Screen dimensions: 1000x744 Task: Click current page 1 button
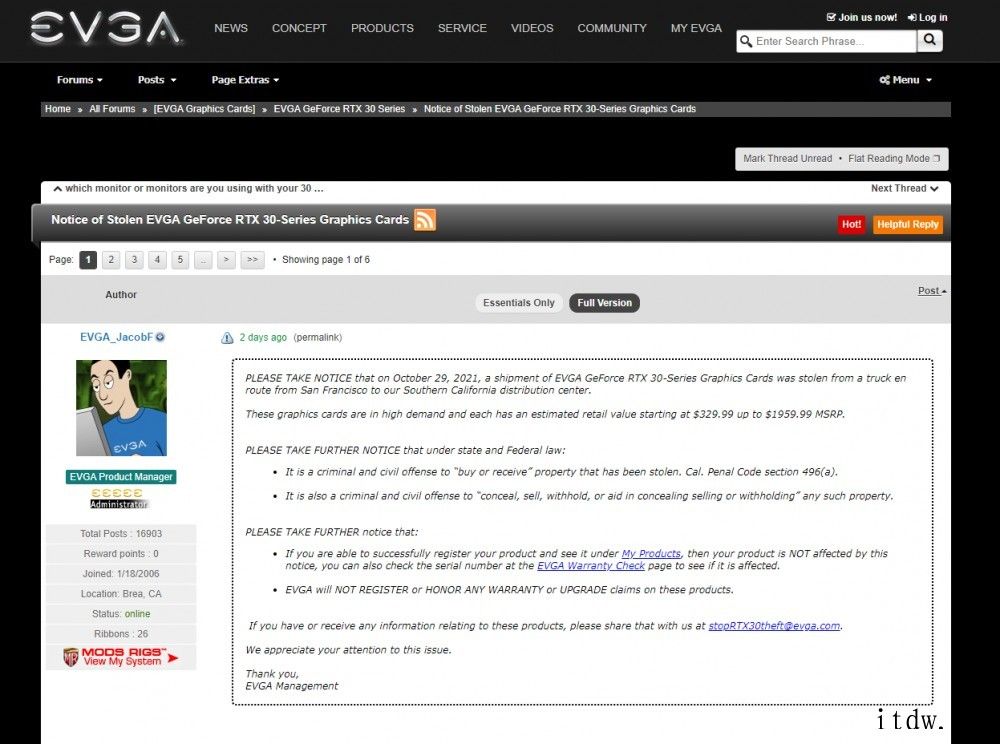[x=88, y=260]
